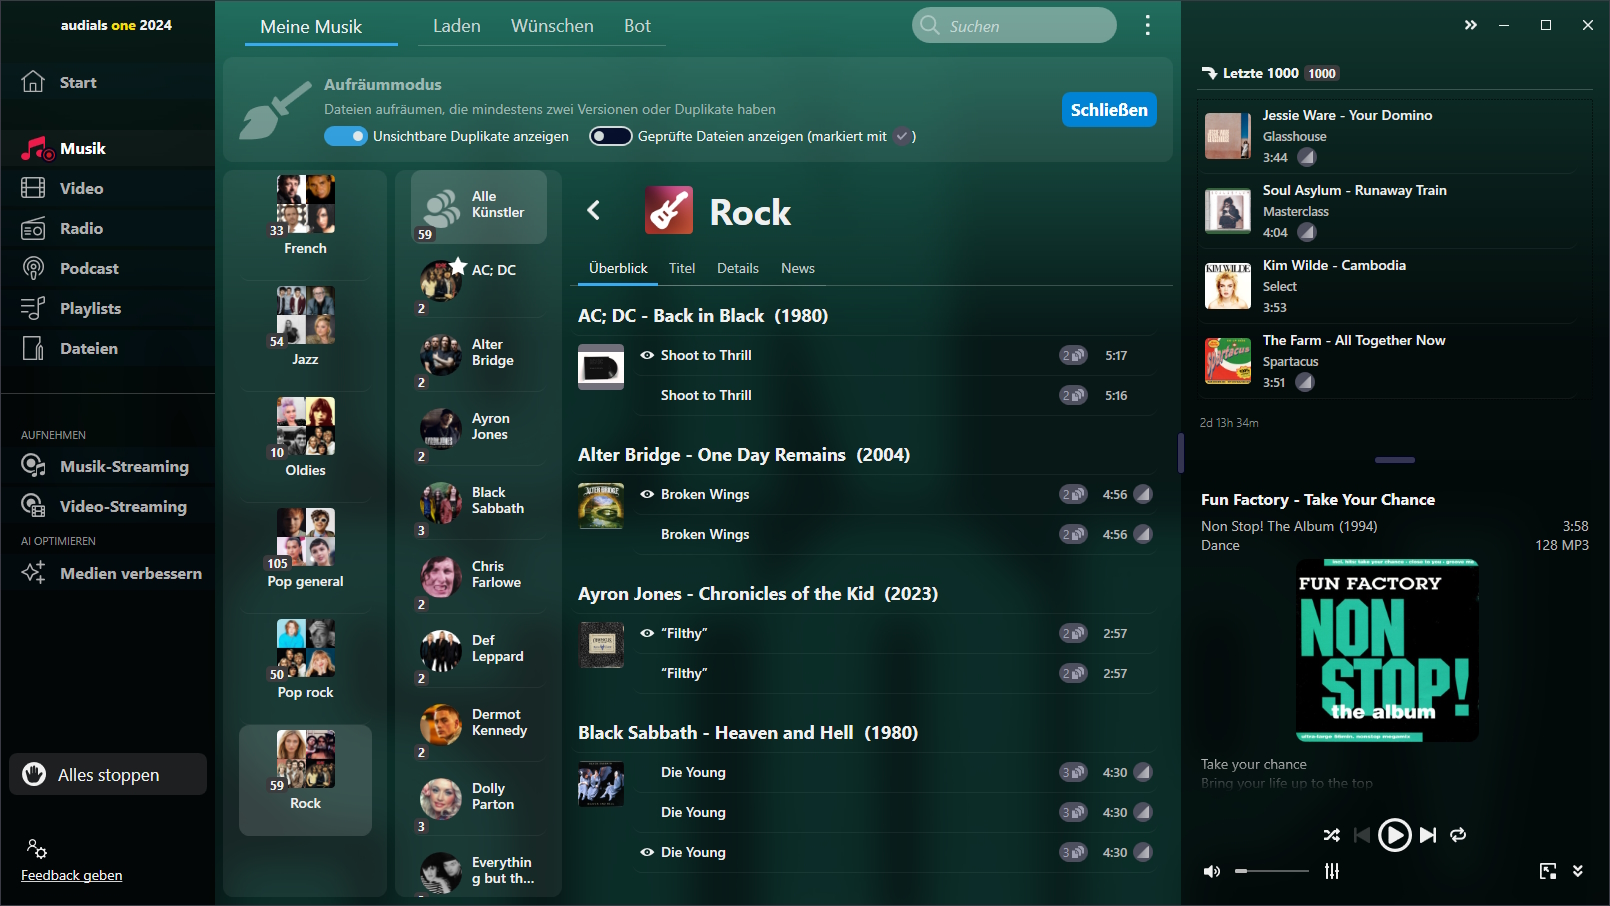
Task: Click the Schließen button
Action: [x=1109, y=110]
